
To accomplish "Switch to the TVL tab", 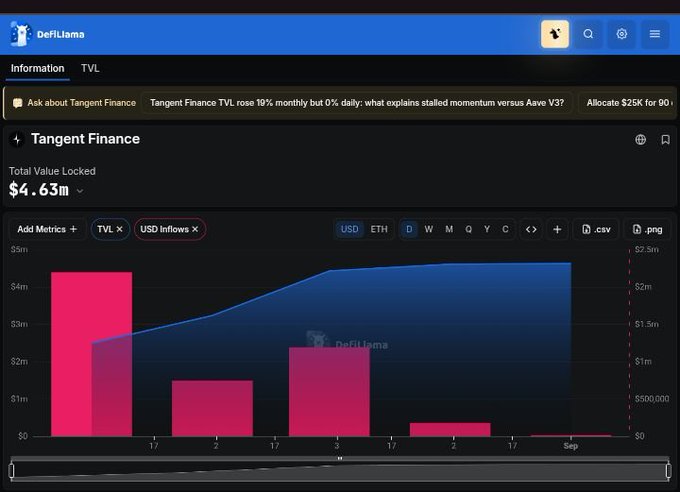I will point(90,69).
